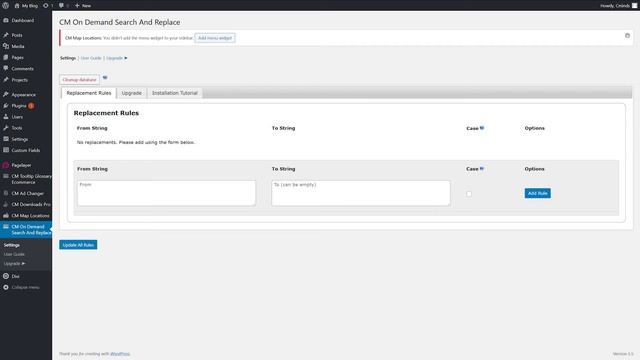Image resolution: width=640 pixels, height=360 pixels.
Task: Open the Upgrade submenu item in the sidebar
Action: point(14,264)
